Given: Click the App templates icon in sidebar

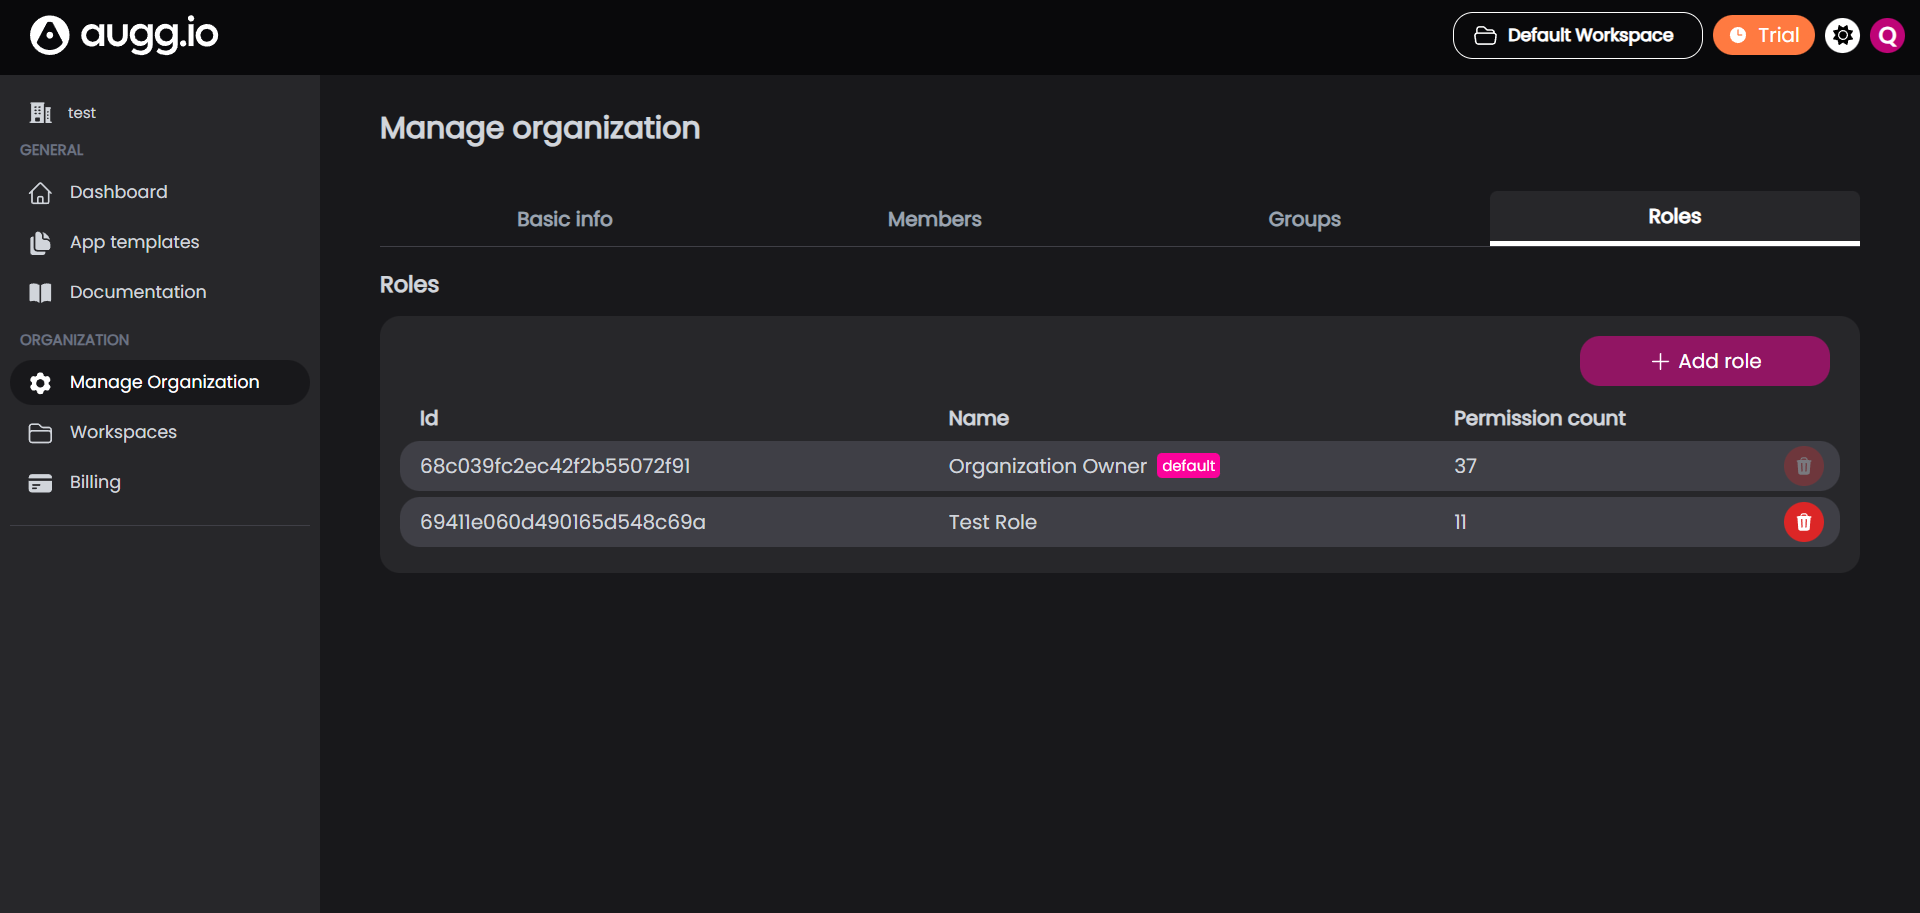Looking at the screenshot, I should tap(40, 243).
